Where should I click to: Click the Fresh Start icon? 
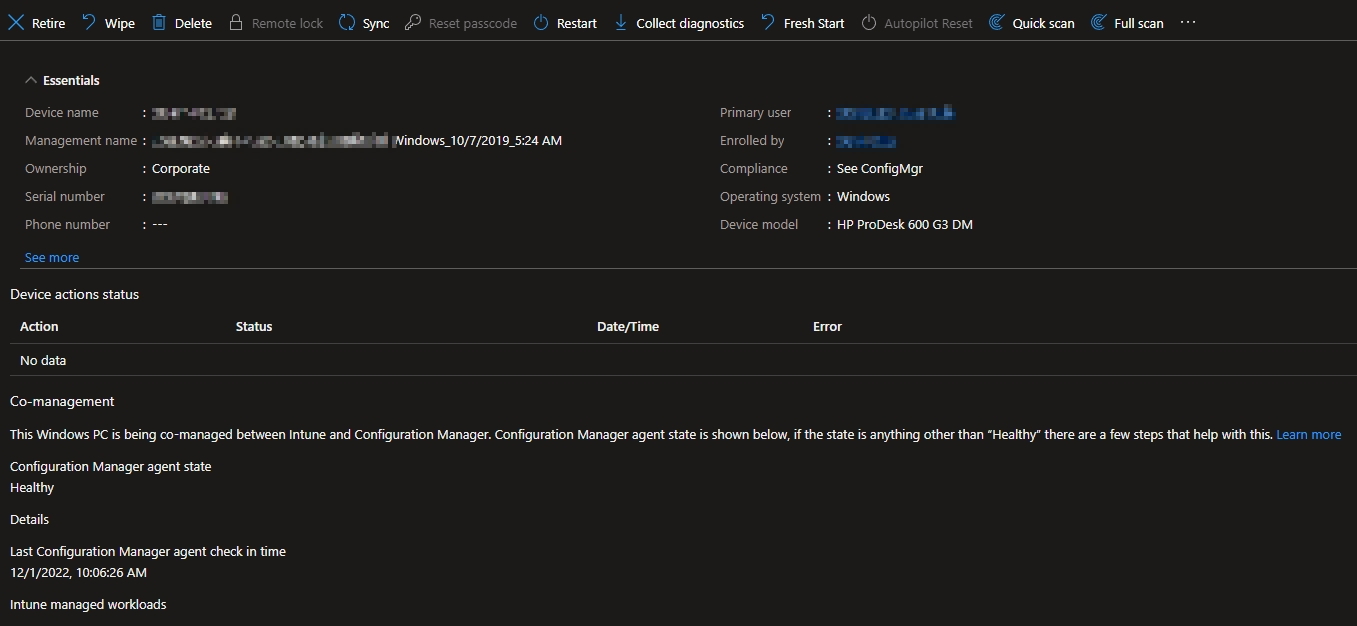coord(768,22)
